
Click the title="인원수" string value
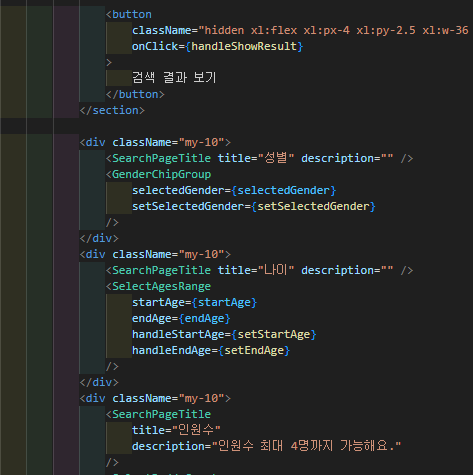point(196,430)
